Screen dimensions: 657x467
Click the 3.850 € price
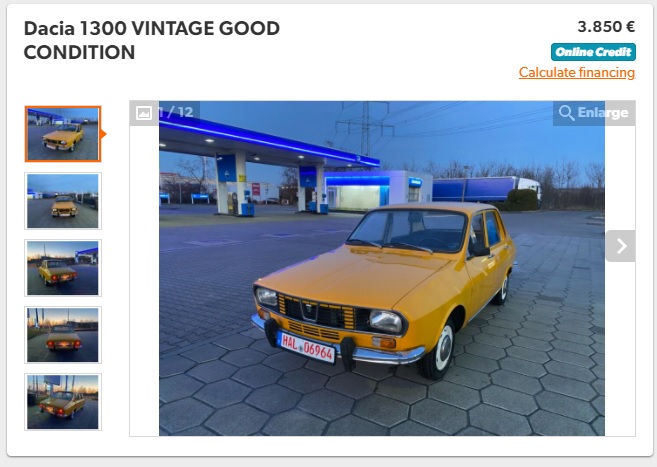[x=606, y=27]
